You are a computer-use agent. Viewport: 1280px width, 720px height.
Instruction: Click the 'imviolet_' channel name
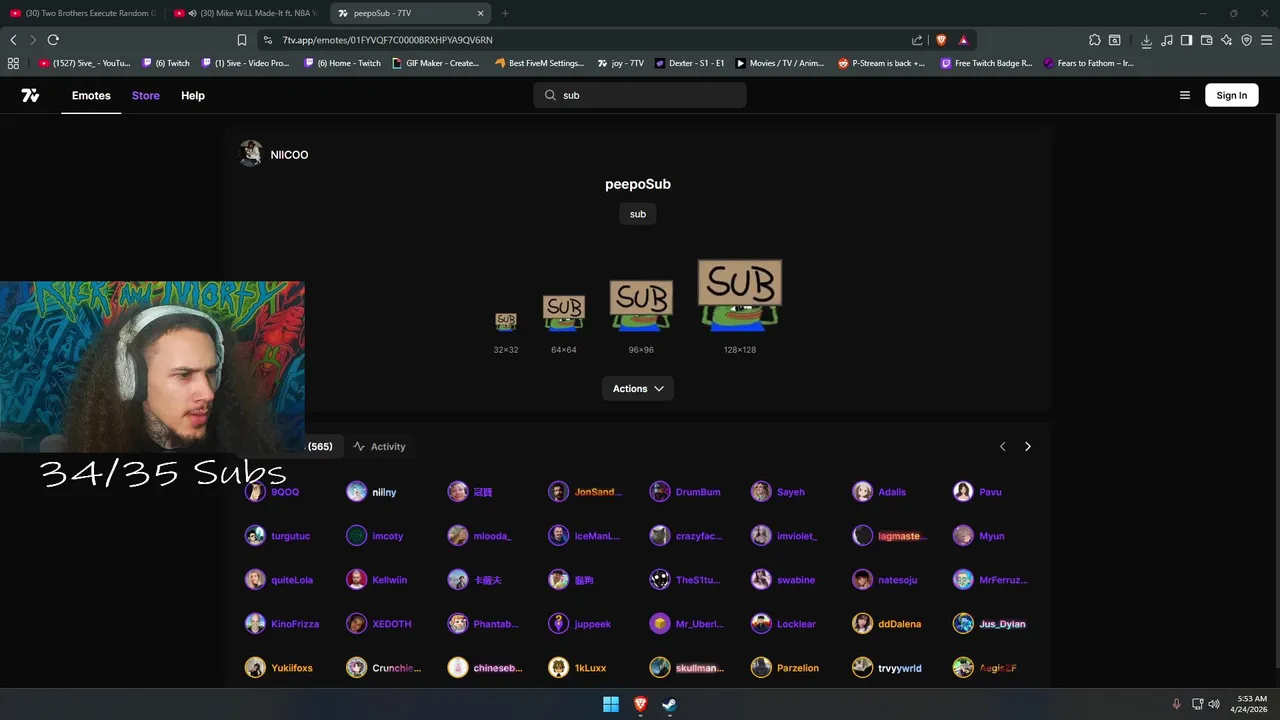coord(797,536)
